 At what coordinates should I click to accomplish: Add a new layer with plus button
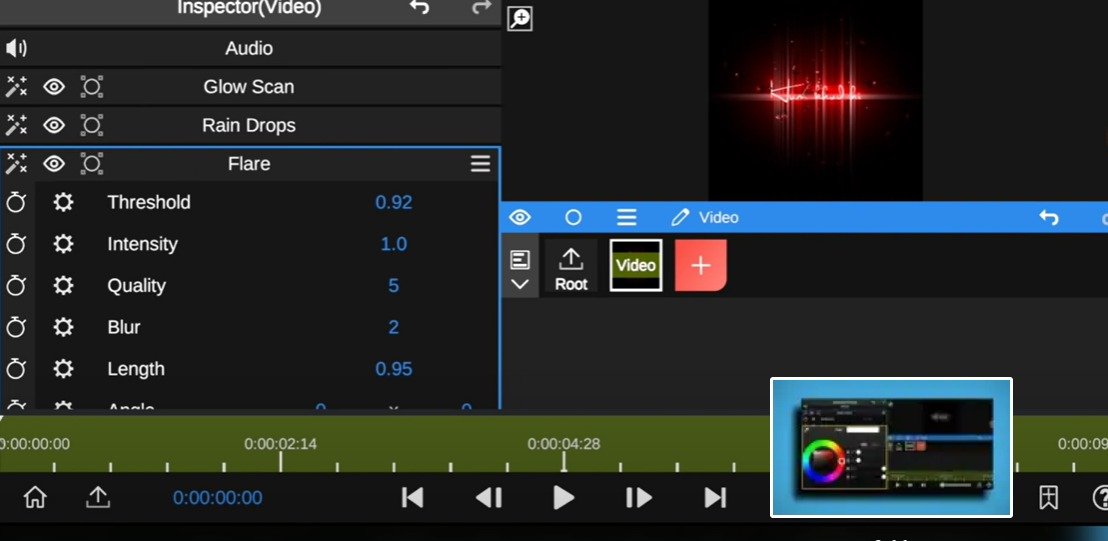pos(700,266)
